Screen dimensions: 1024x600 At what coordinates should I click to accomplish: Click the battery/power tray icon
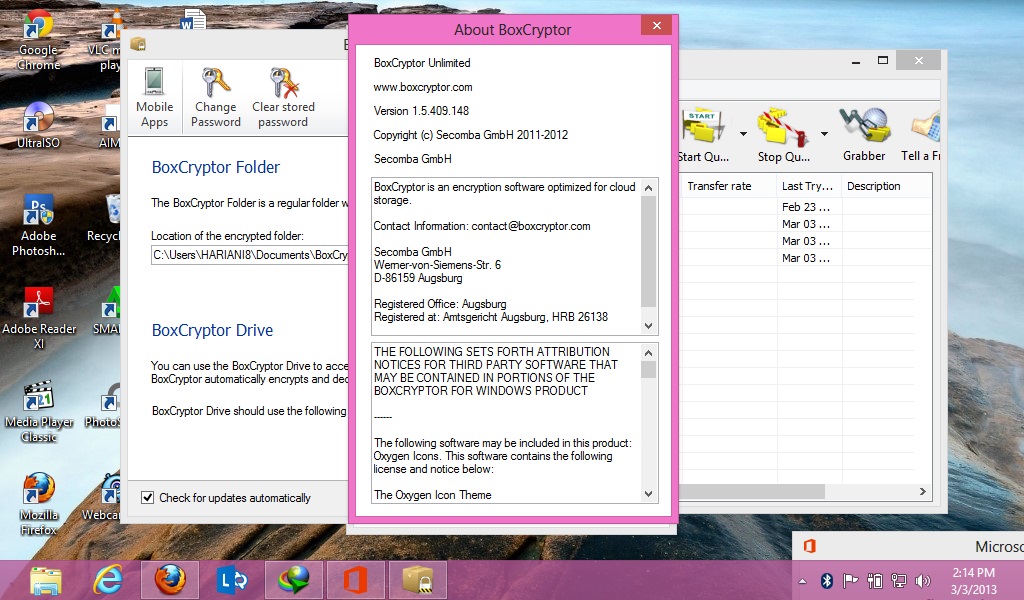click(874, 581)
